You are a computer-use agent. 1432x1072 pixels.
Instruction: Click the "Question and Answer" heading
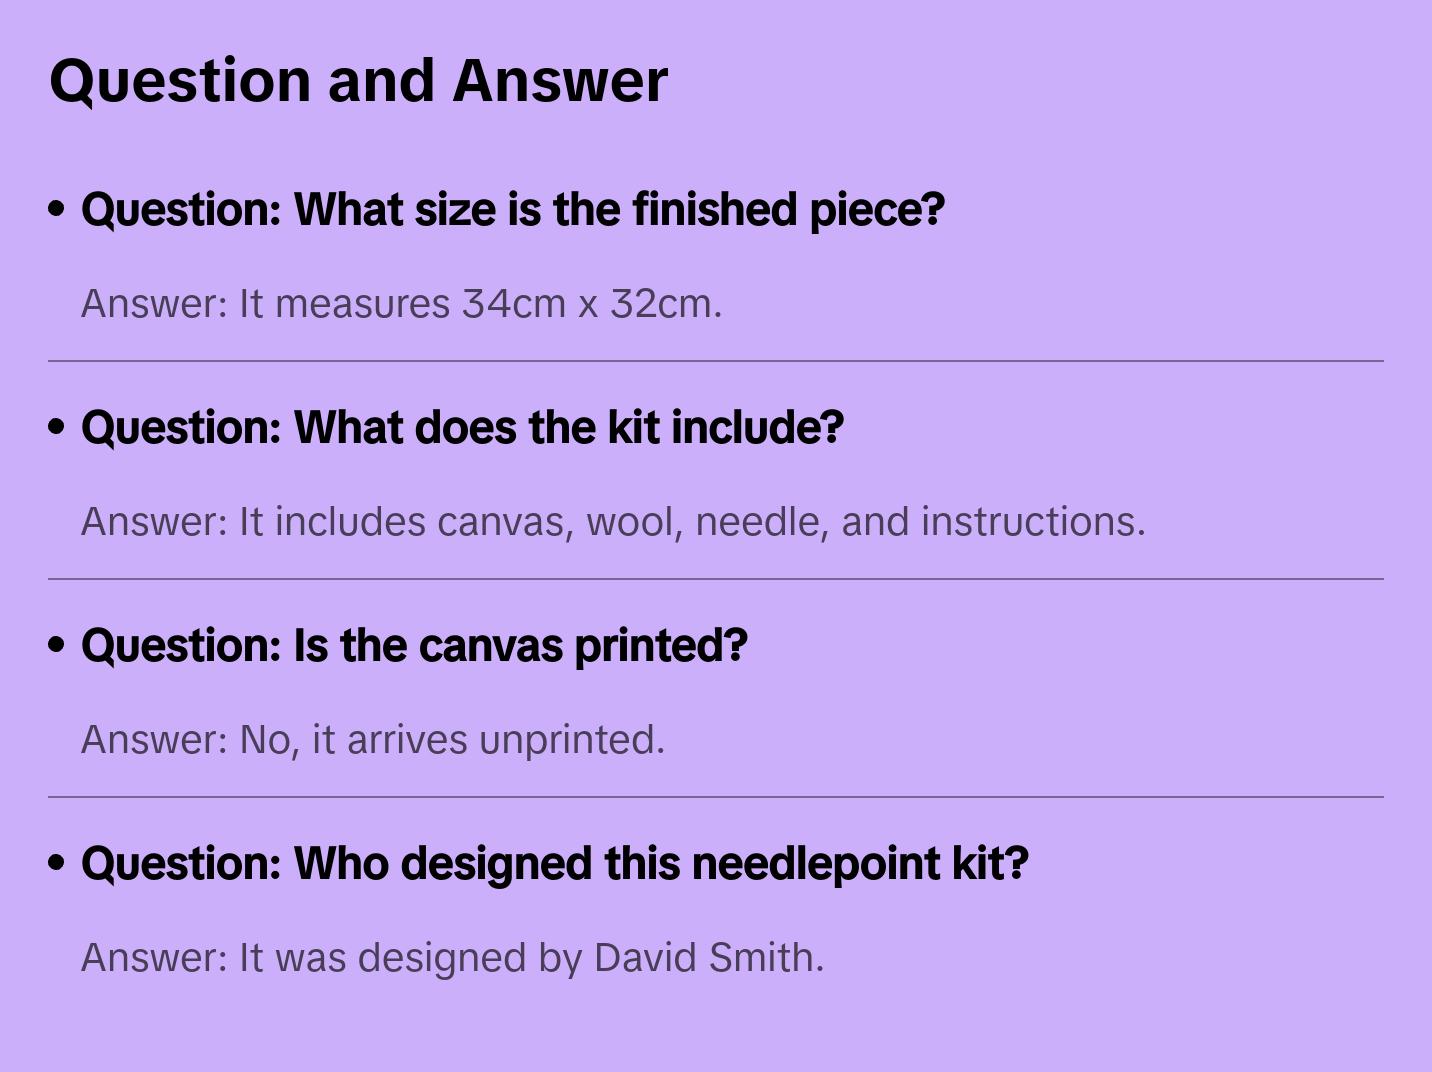[x=358, y=80]
